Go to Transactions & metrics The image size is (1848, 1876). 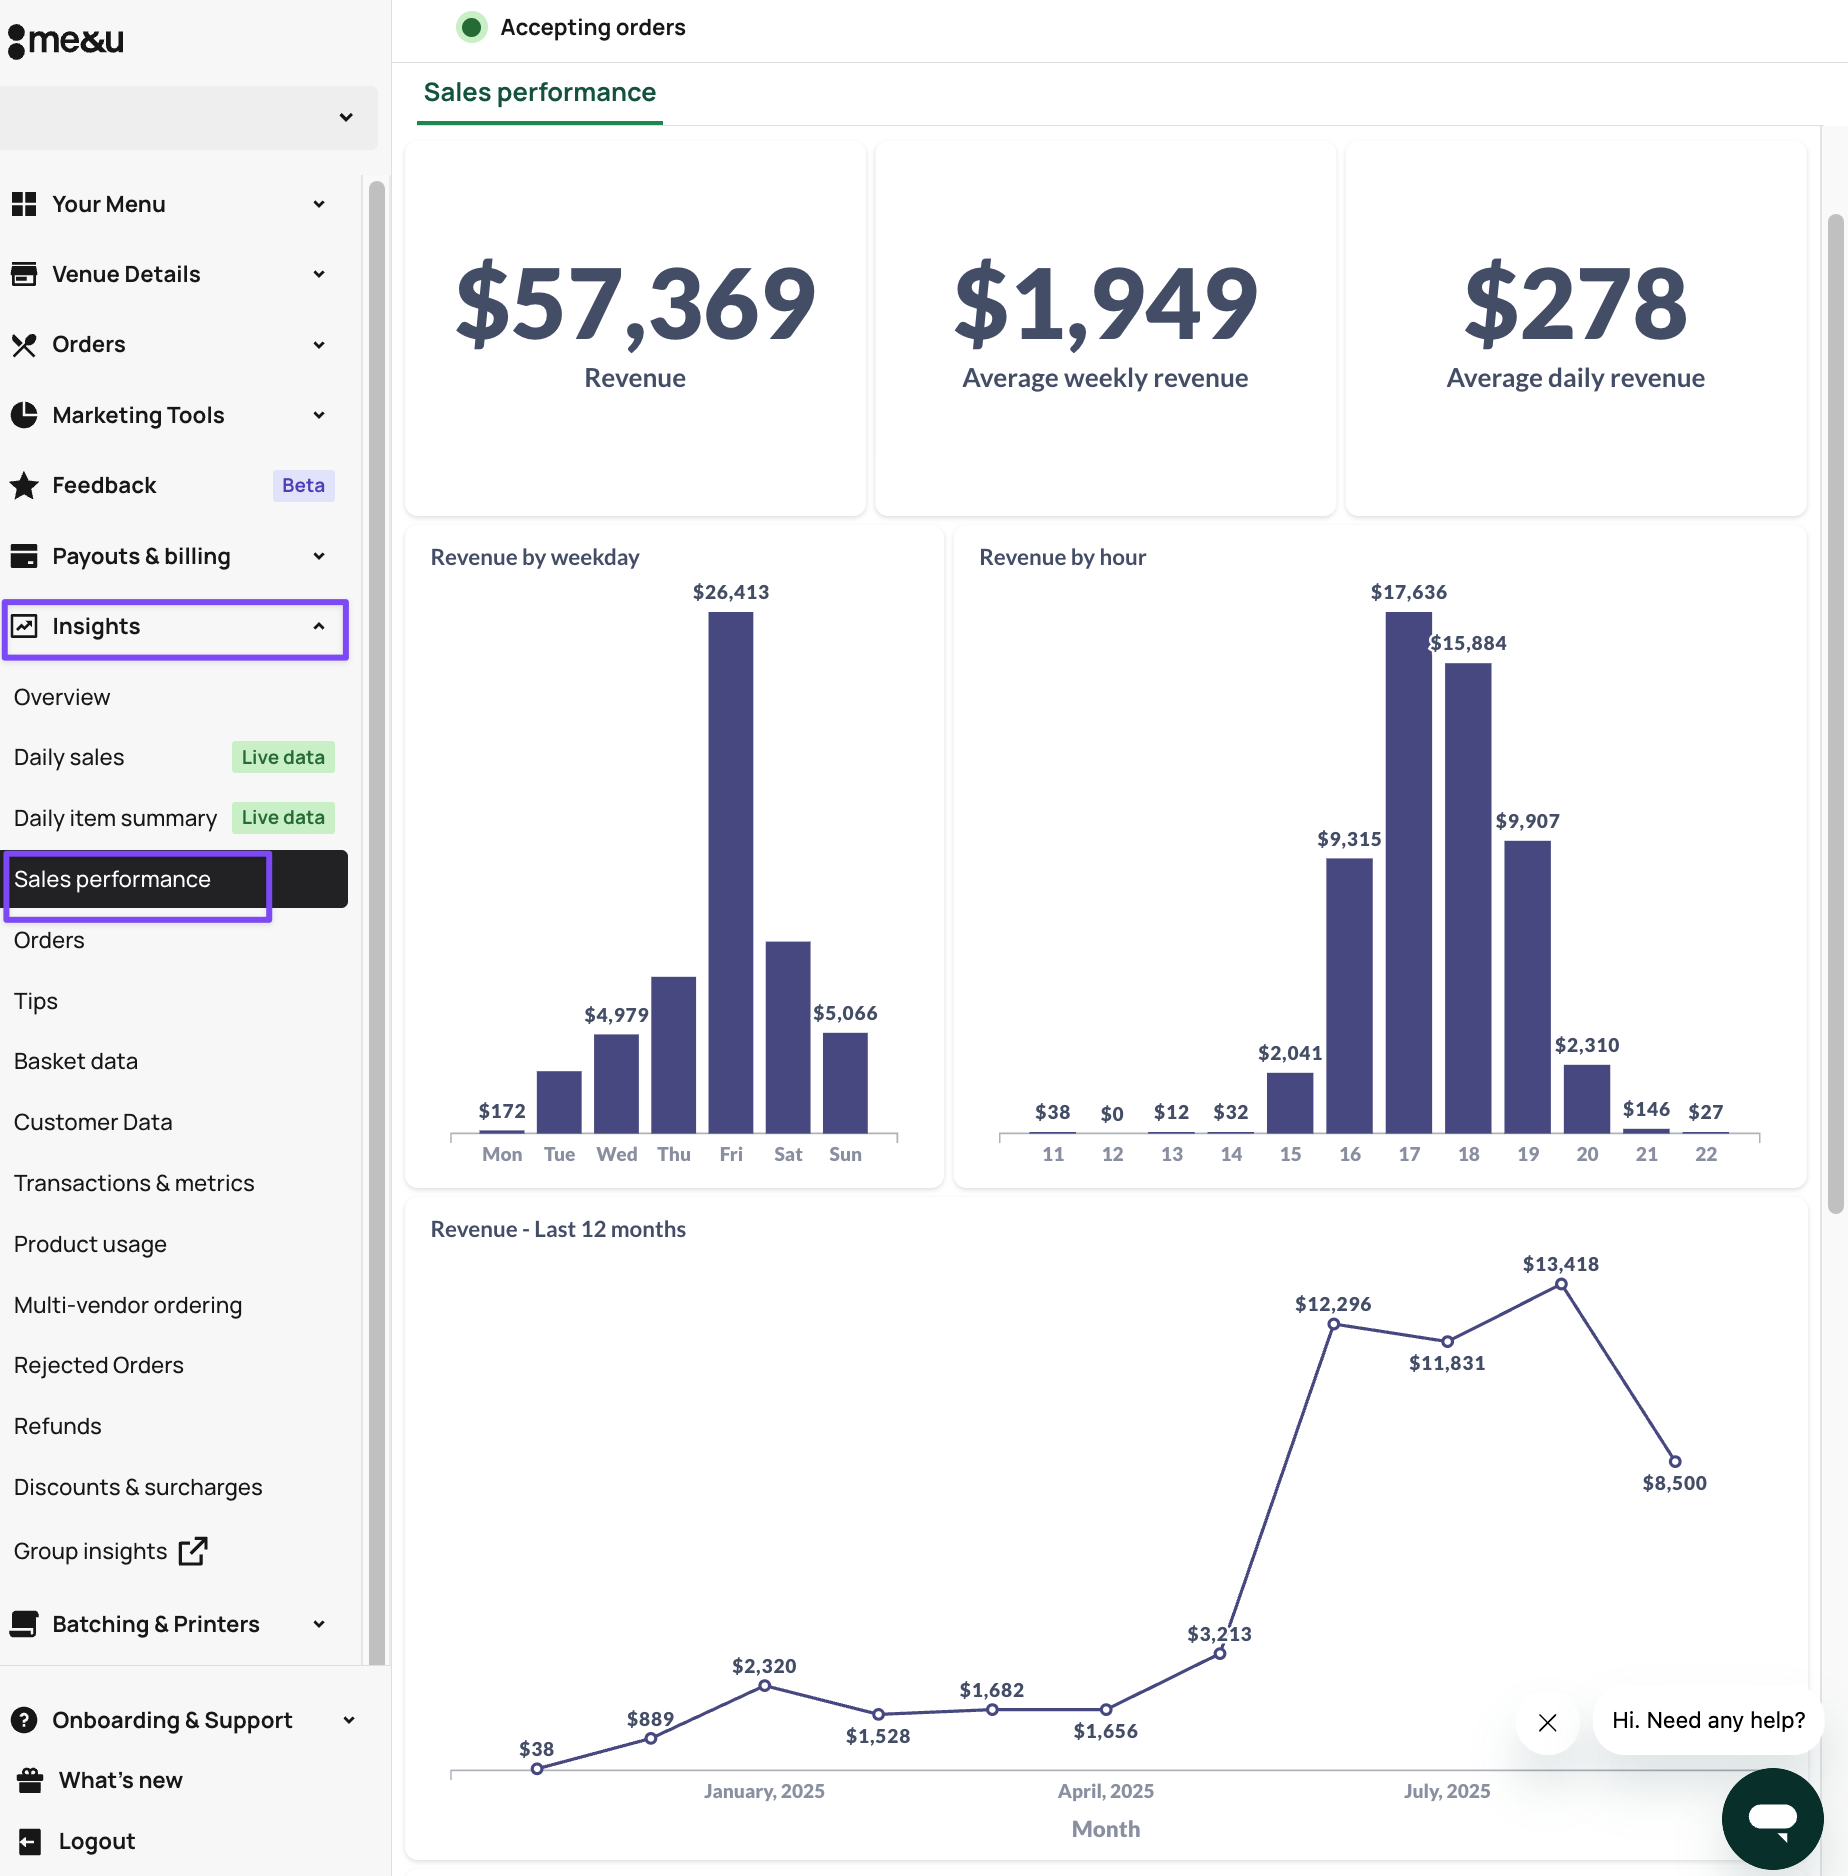(x=134, y=1183)
